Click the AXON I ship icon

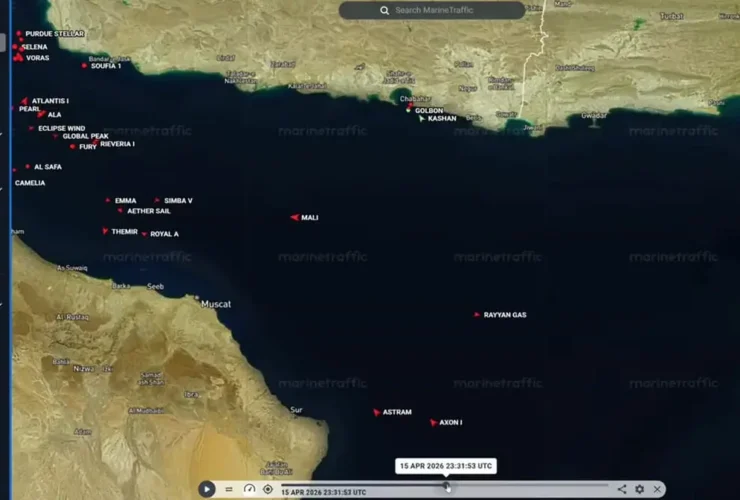pyautogui.click(x=433, y=422)
